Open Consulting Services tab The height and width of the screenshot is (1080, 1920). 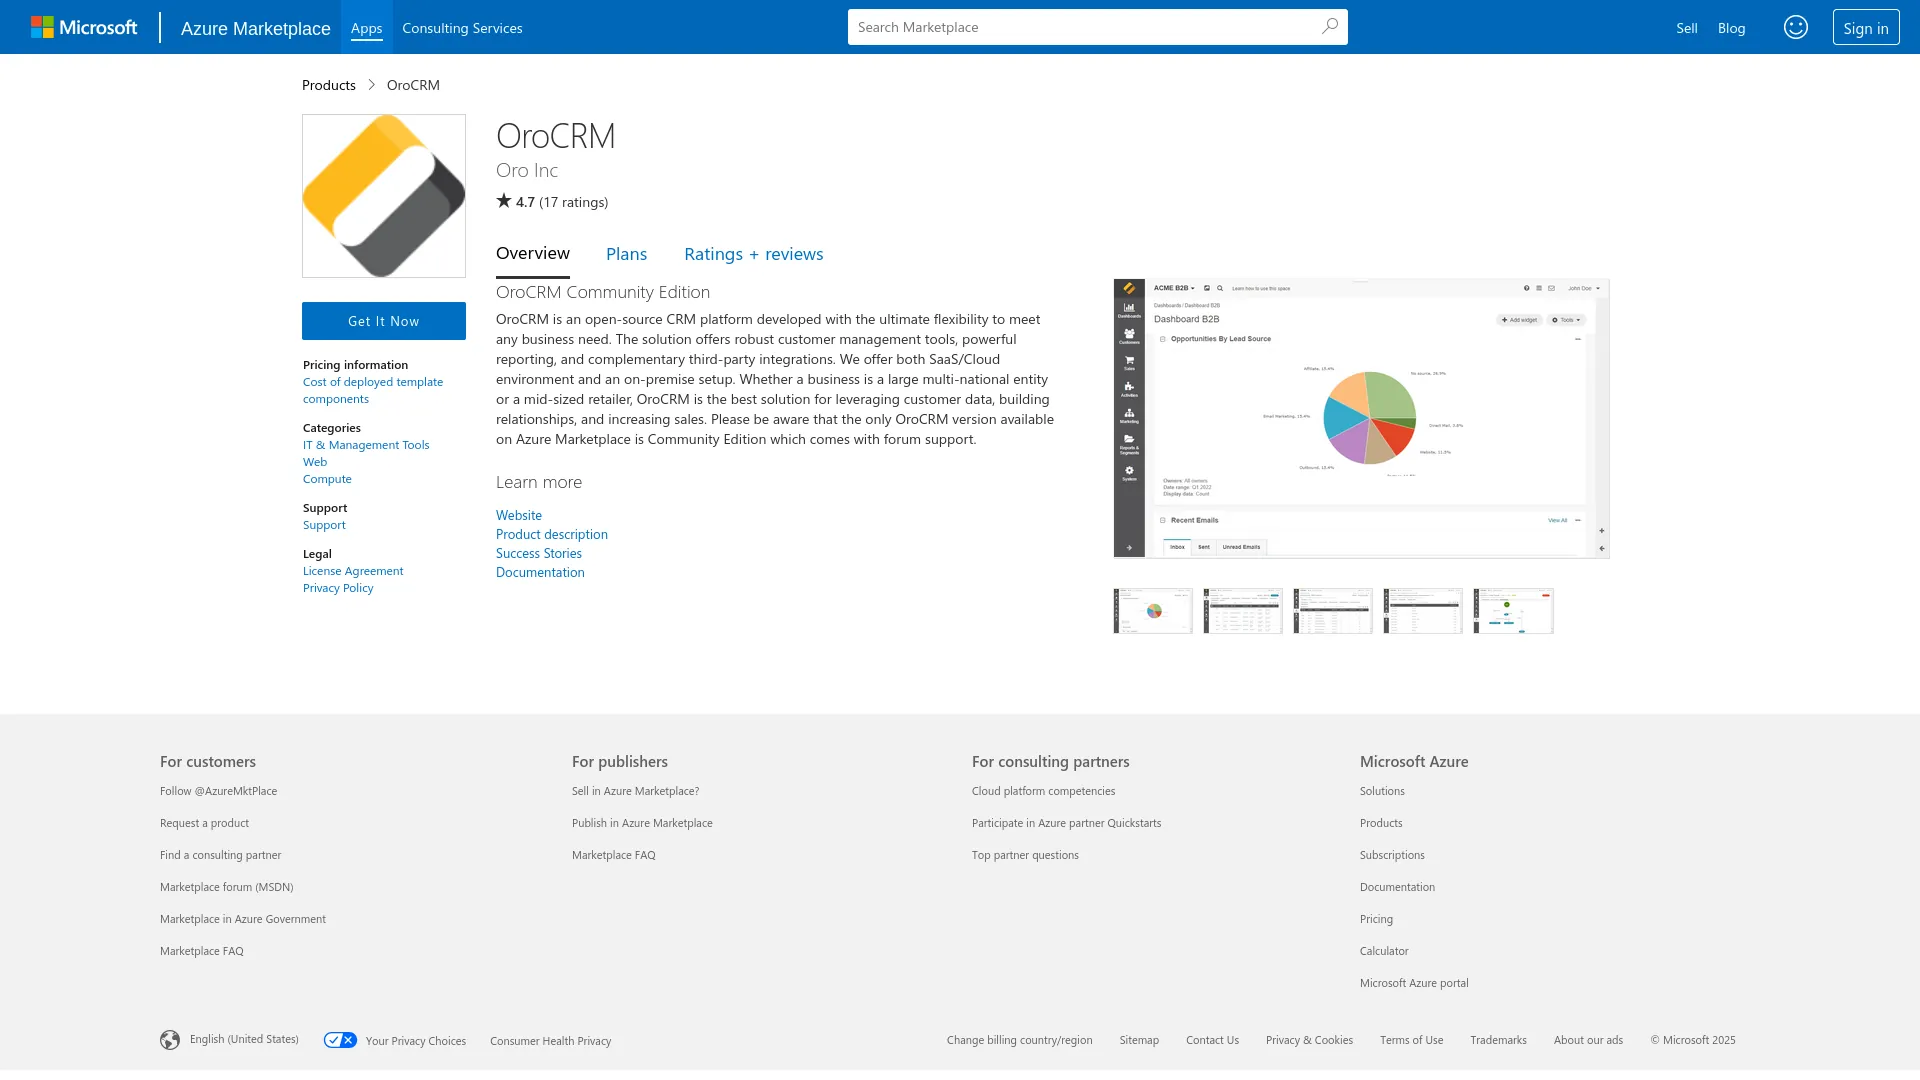click(x=462, y=28)
